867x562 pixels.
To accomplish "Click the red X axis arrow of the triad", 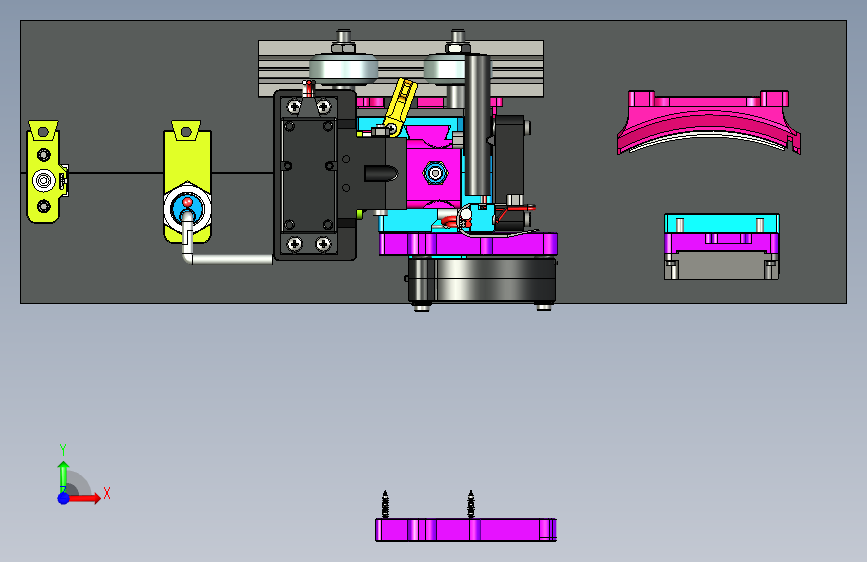I will [84, 498].
